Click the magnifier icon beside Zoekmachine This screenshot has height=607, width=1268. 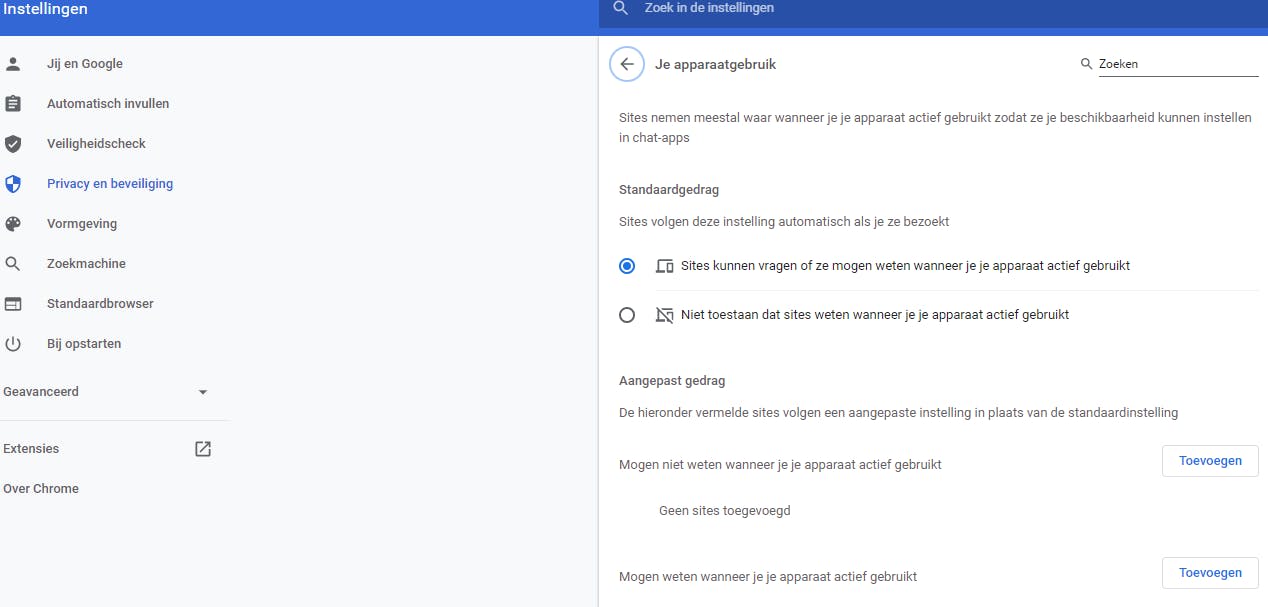[x=13, y=264]
